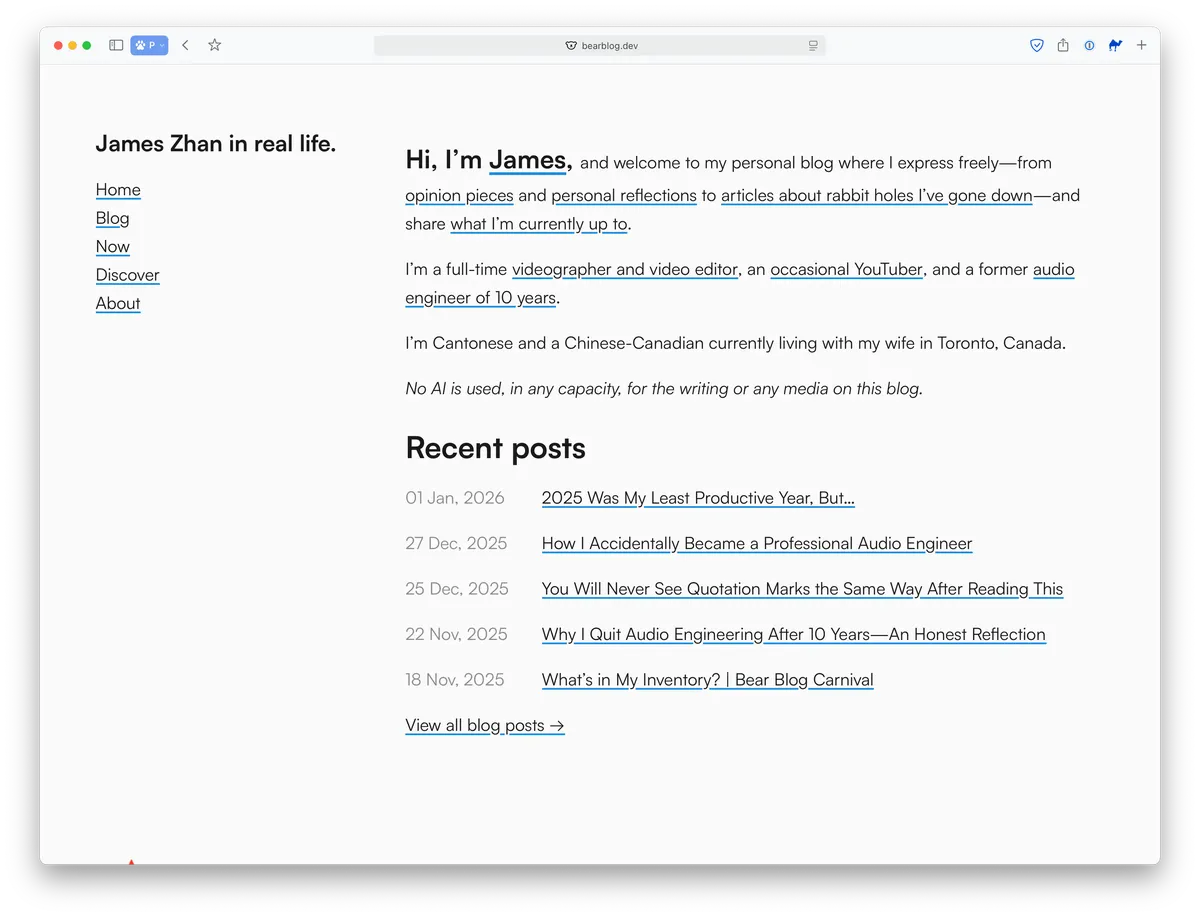Click the reader view icon in address bar
Image resolution: width=1200 pixels, height=917 pixels.
[812, 45]
